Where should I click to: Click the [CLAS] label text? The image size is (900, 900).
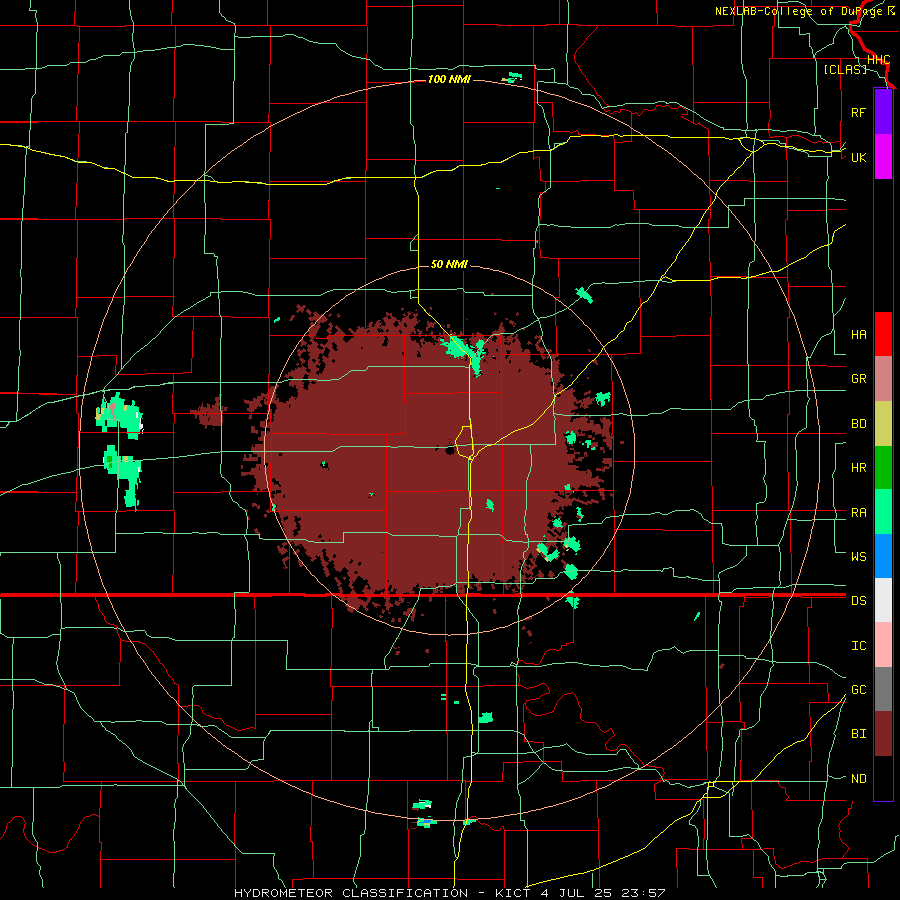click(845, 69)
